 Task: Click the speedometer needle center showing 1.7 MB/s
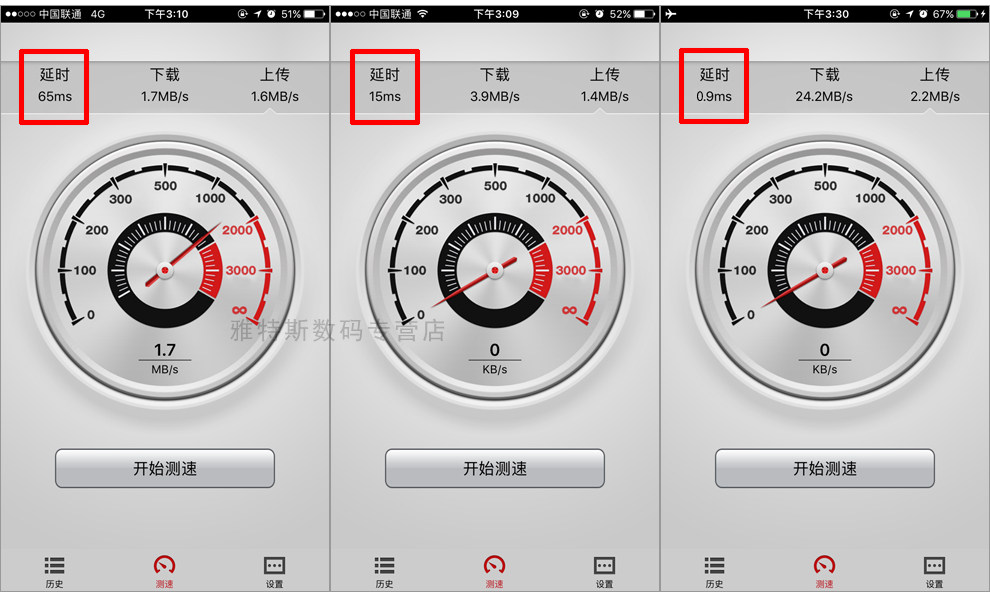click(x=165, y=270)
